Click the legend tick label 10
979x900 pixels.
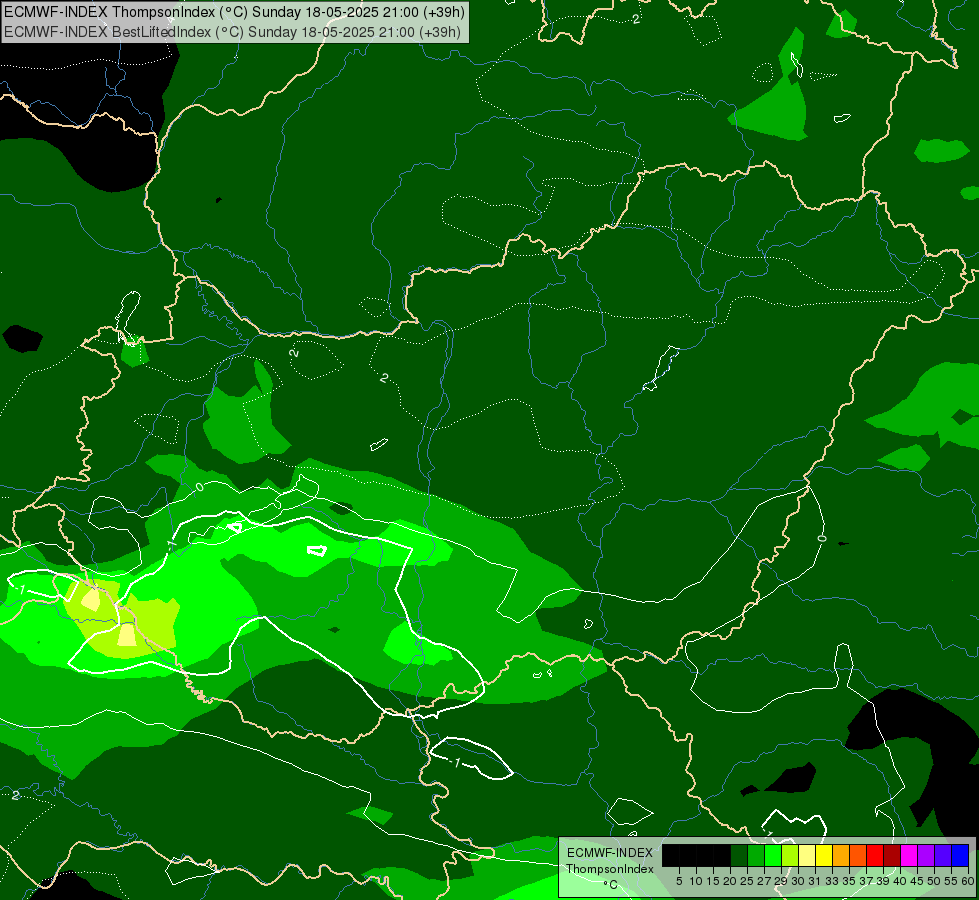click(696, 881)
